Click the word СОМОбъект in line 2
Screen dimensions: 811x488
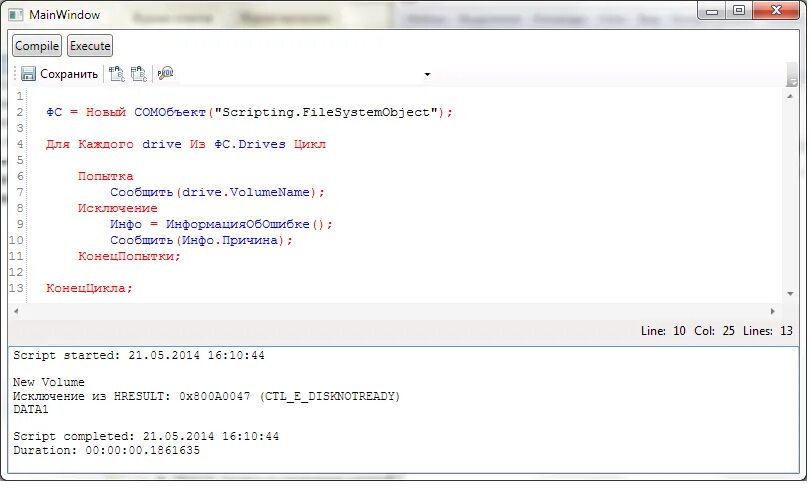pyautogui.click(x=170, y=113)
